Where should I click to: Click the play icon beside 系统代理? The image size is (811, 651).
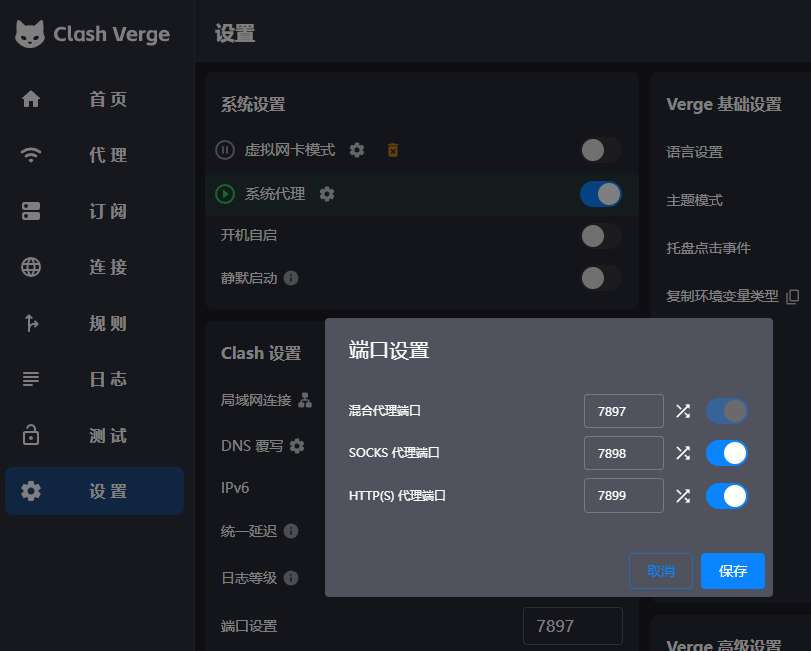[x=224, y=194]
